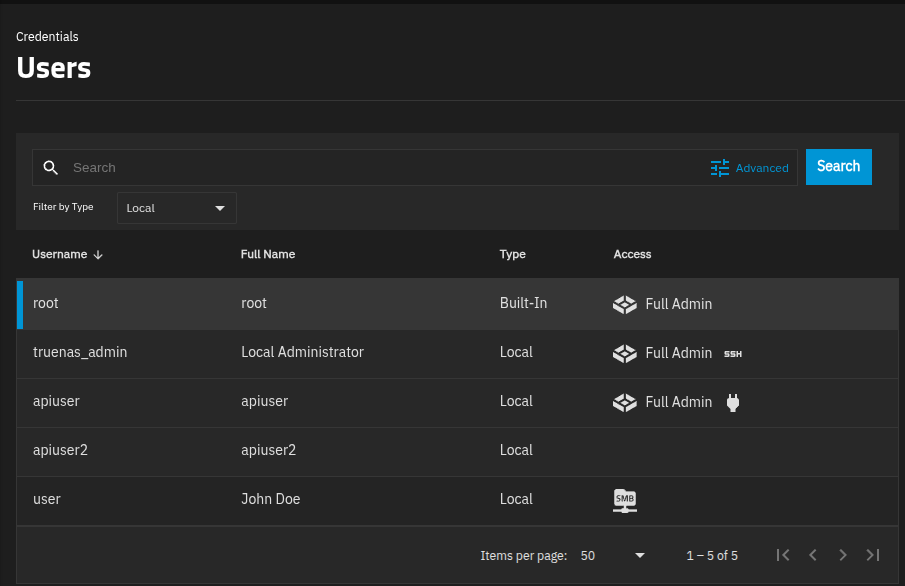Open the Filter by Type dropdown
Viewport: 905px width, 586px height.
[177, 208]
